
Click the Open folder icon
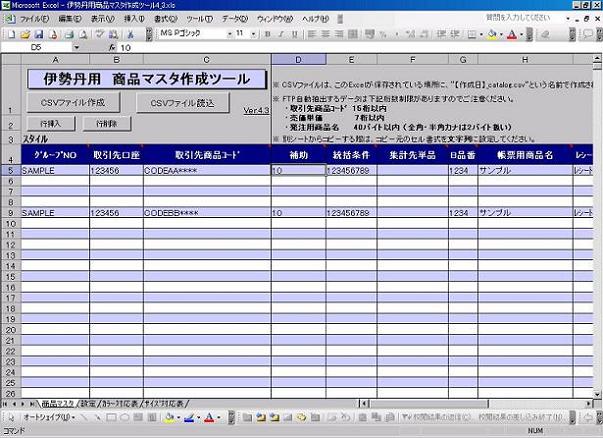click(x=25, y=35)
